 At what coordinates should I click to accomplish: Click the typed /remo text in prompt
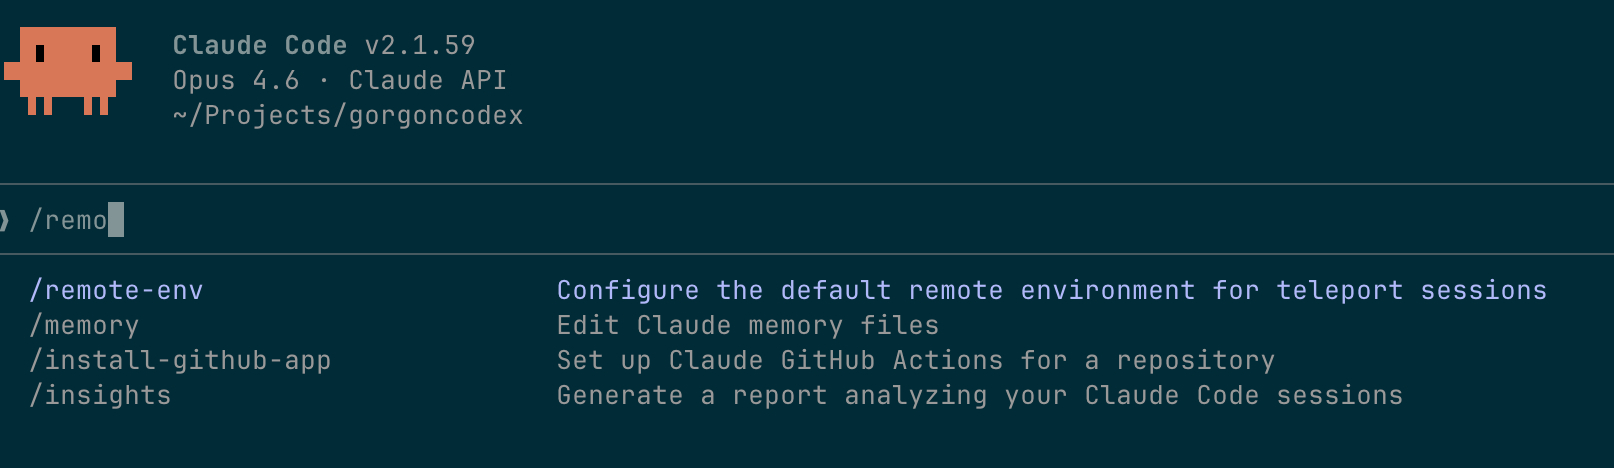tap(68, 220)
